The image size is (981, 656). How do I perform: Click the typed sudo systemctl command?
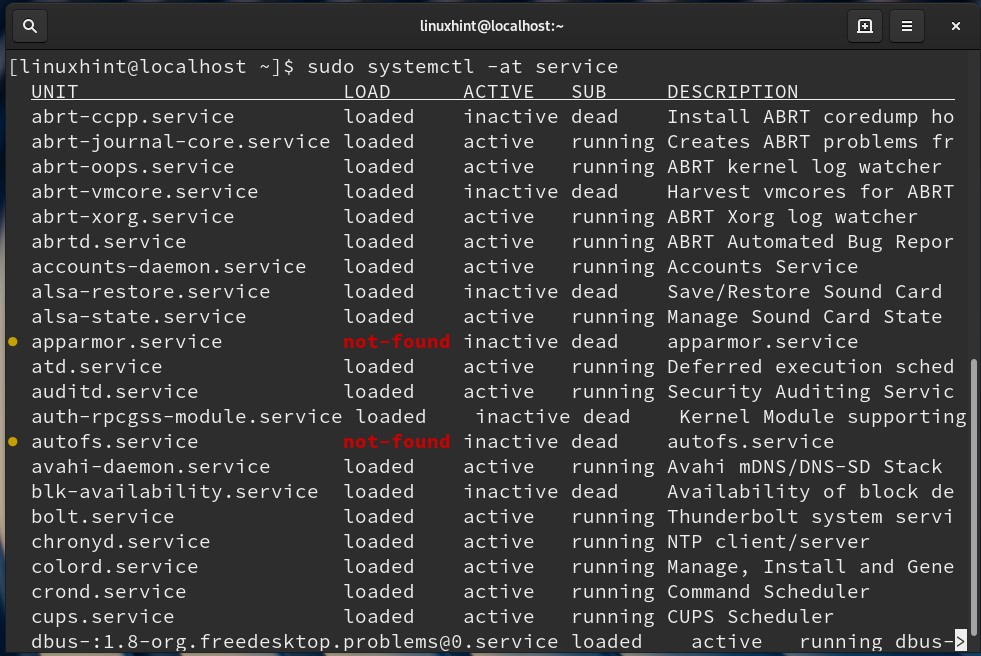(462, 67)
